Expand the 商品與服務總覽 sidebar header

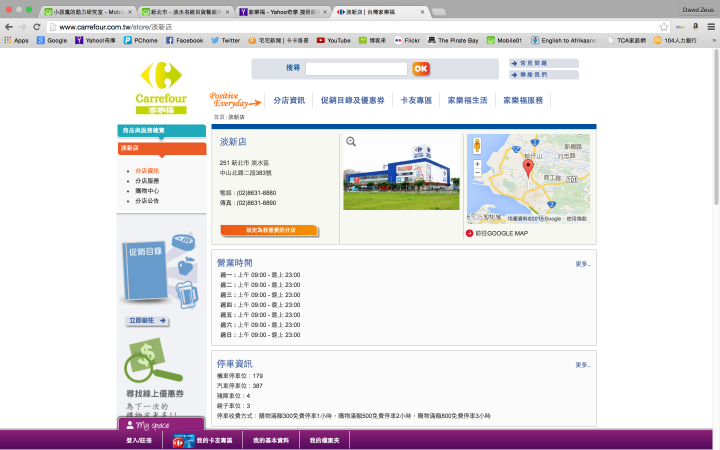[161, 130]
